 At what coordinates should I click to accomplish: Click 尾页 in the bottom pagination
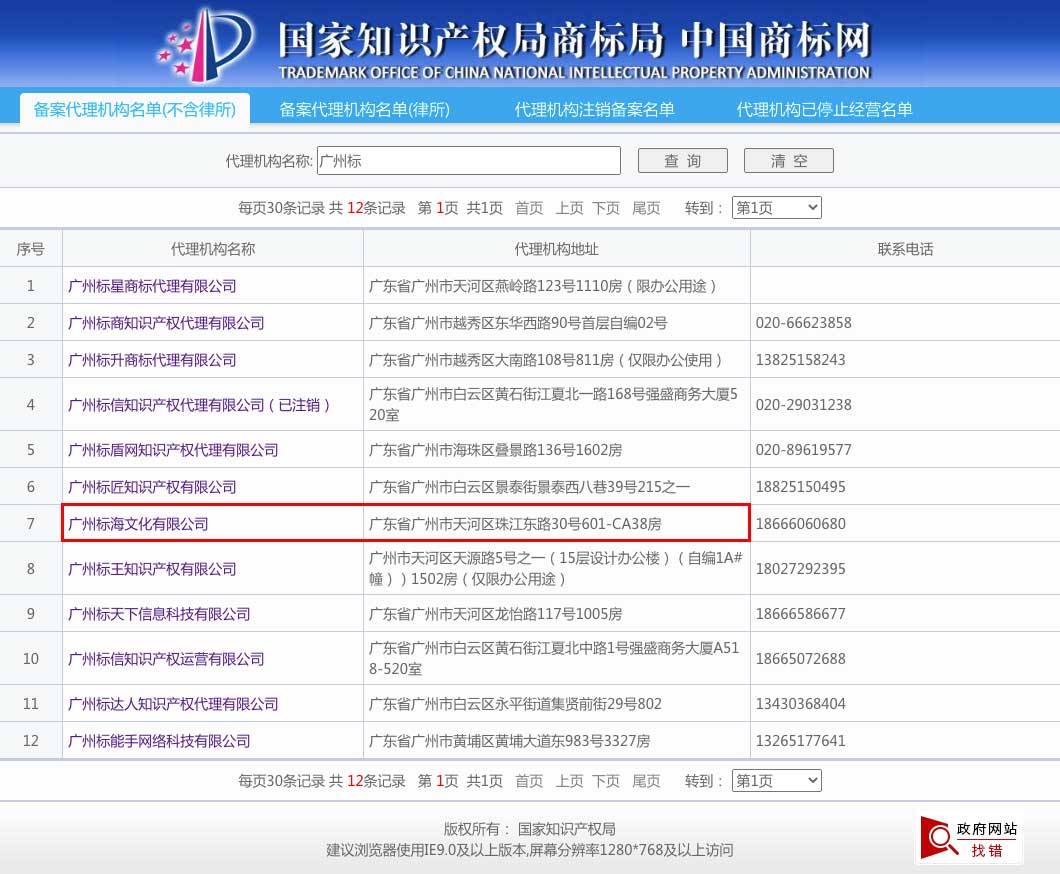pyautogui.click(x=646, y=781)
